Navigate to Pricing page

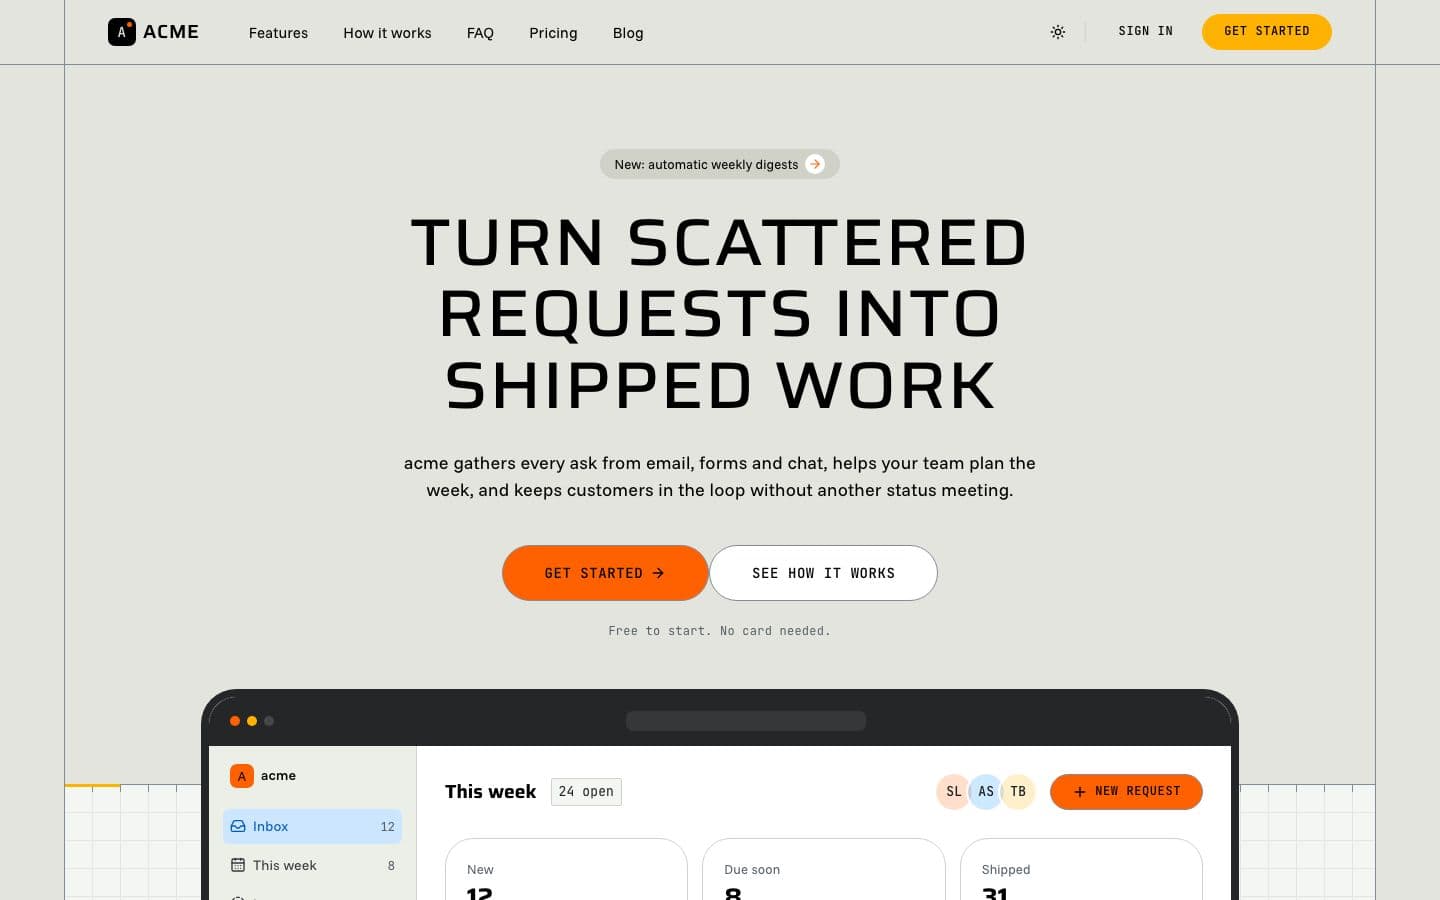pyautogui.click(x=553, y=33)
